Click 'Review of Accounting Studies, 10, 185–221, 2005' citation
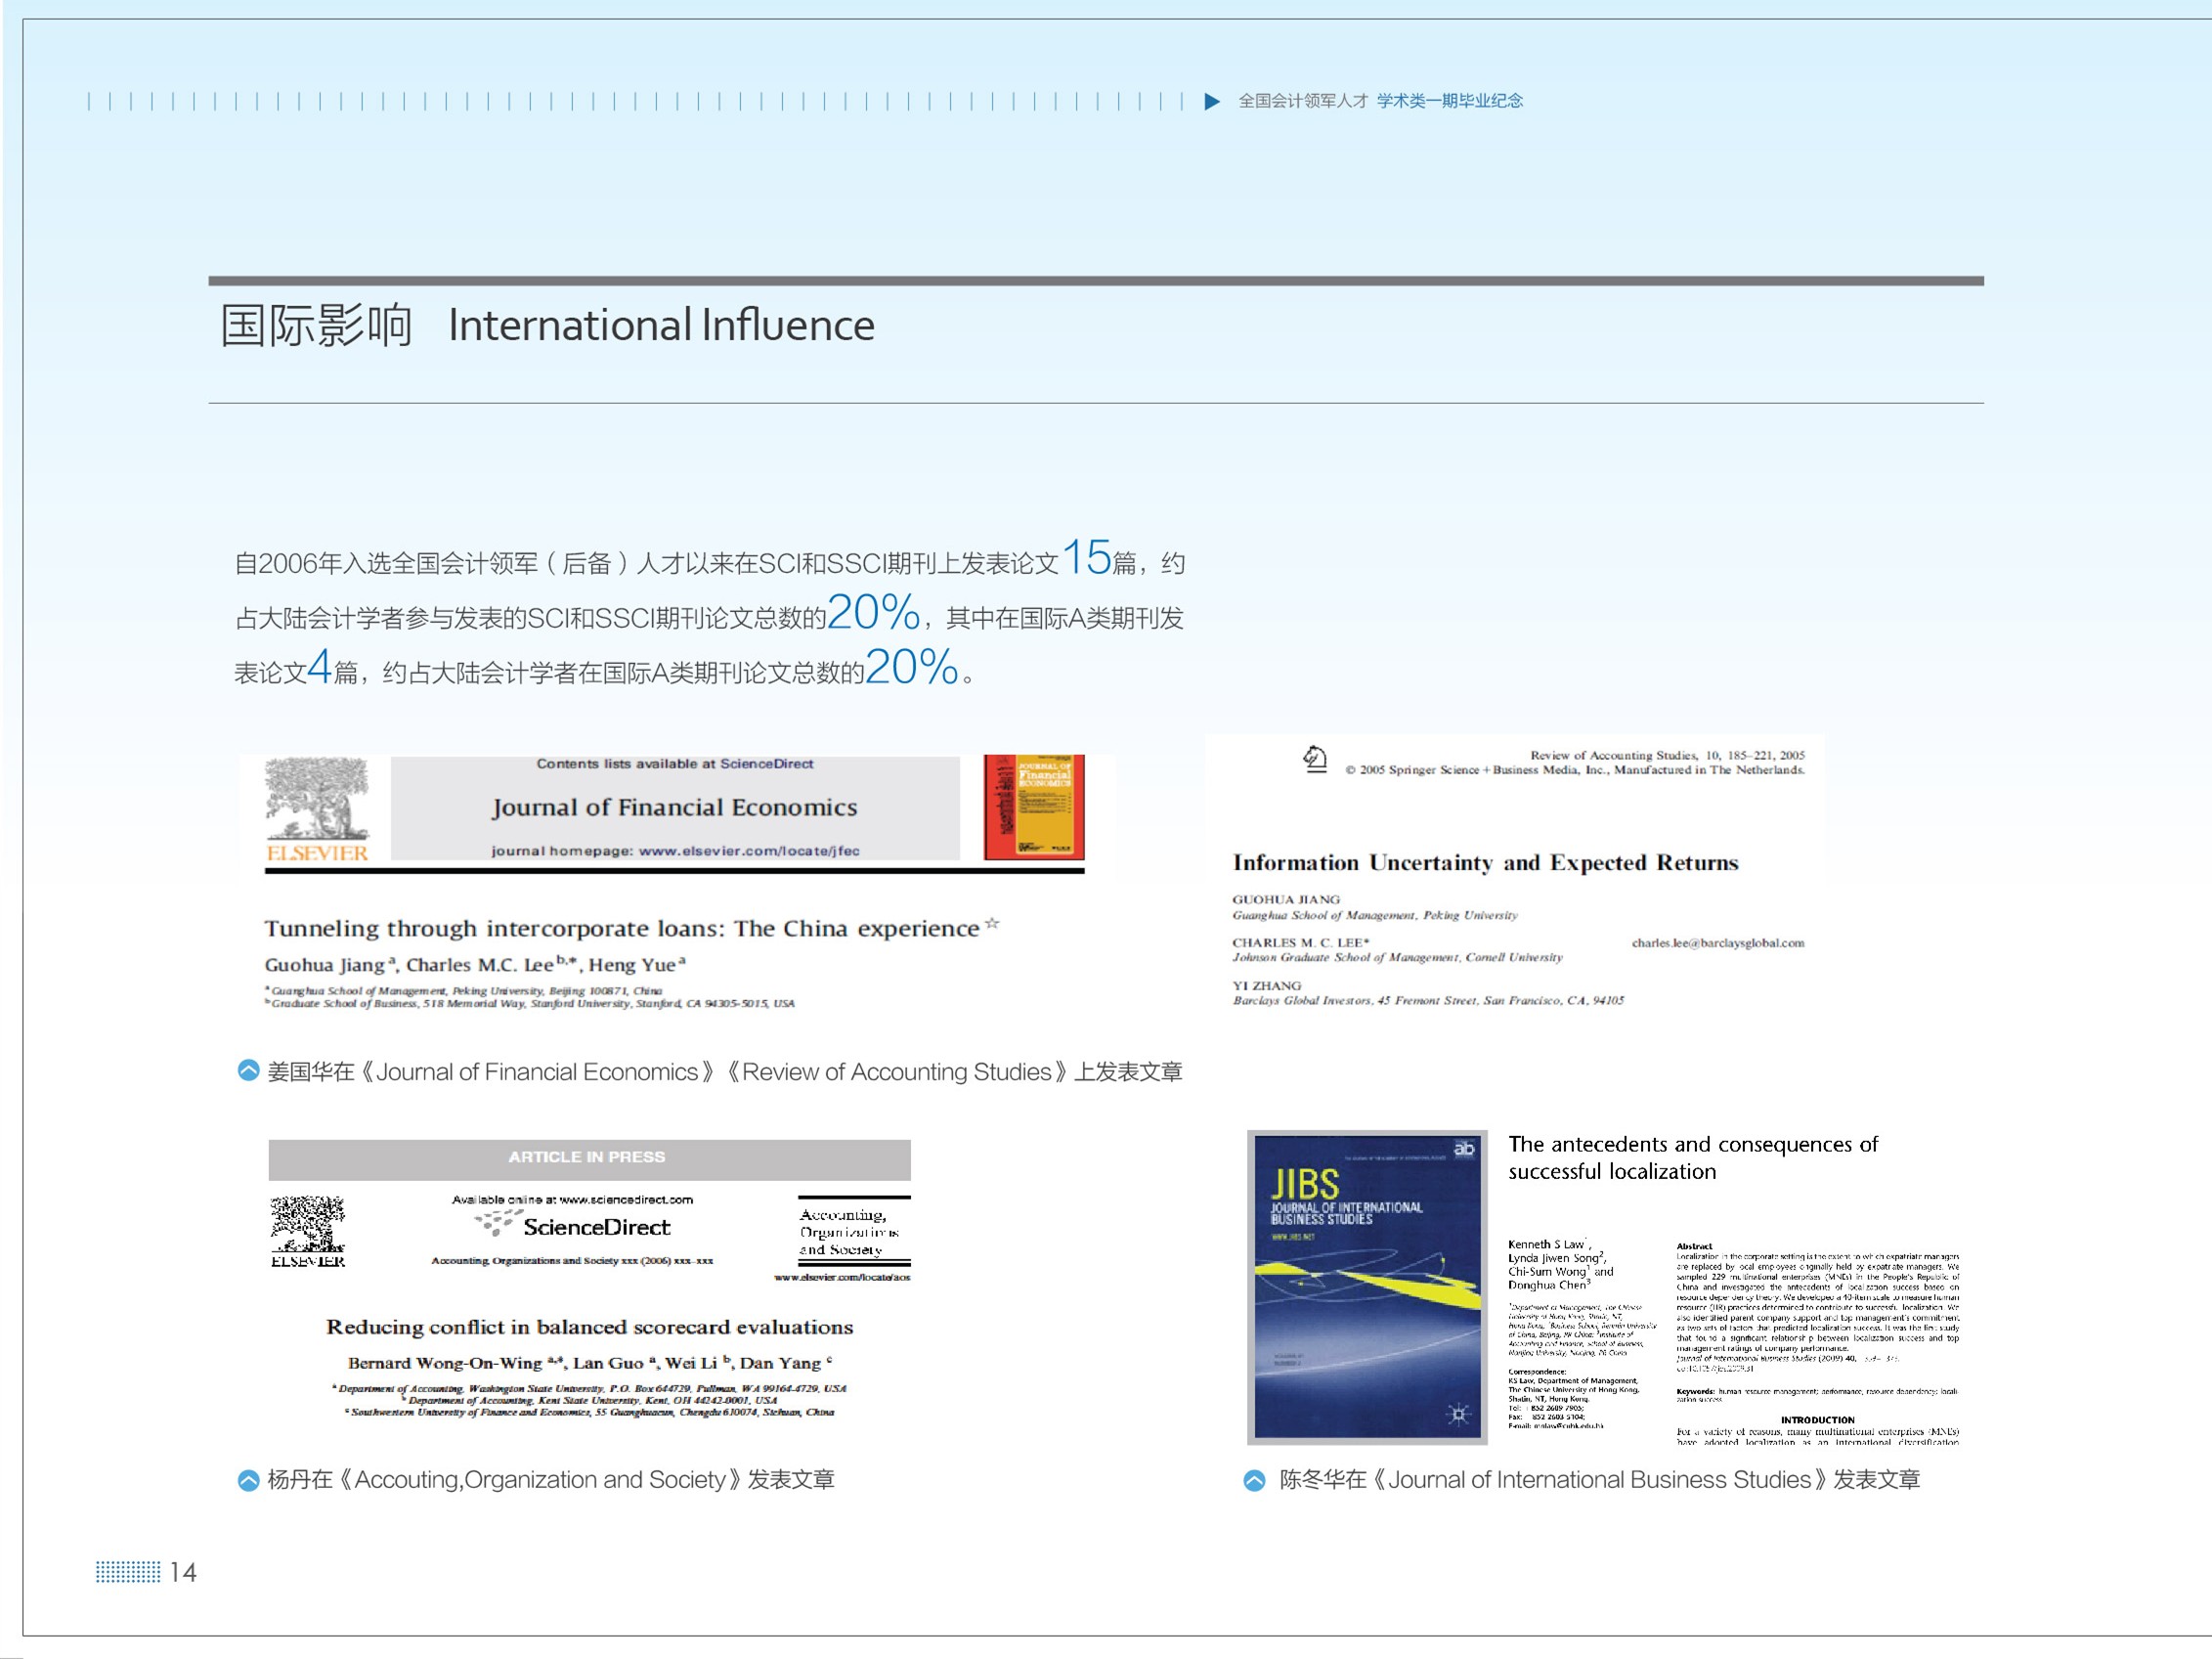 tap(1667, 756)
